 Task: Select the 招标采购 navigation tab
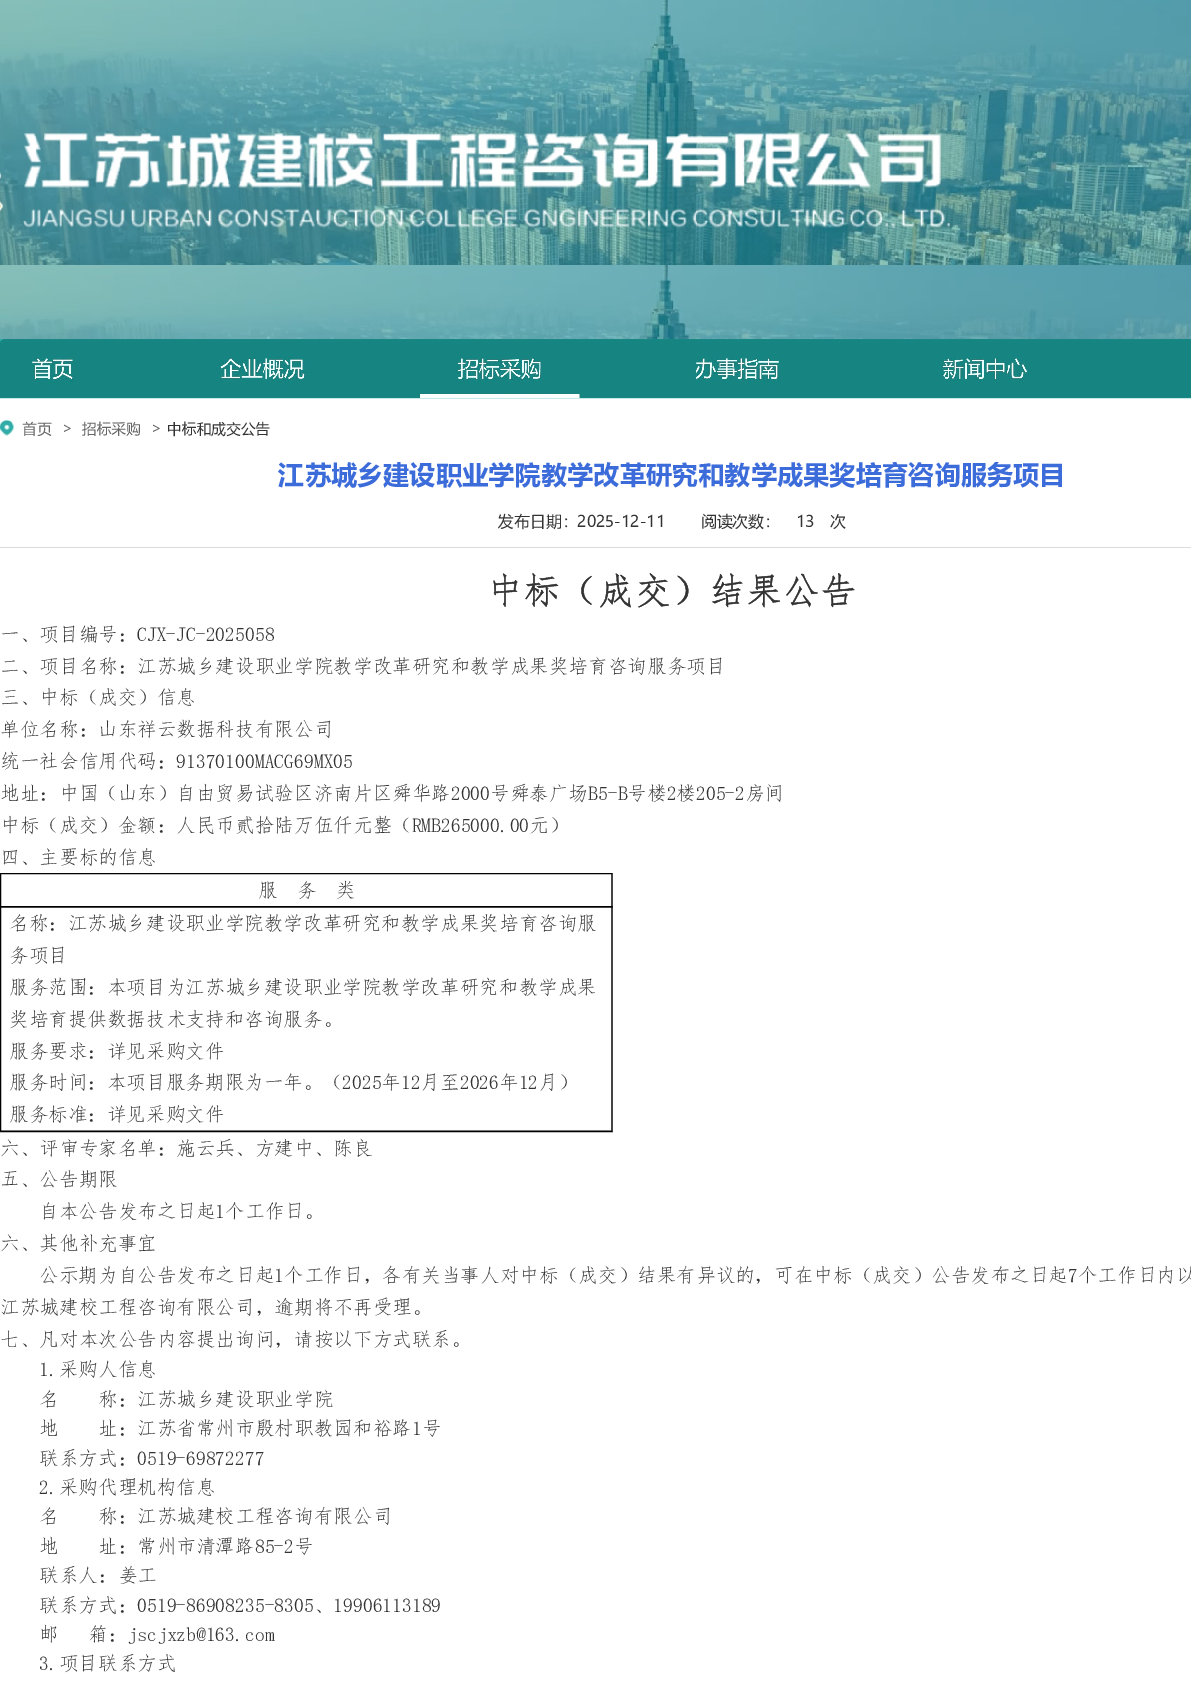click(499, 369)
